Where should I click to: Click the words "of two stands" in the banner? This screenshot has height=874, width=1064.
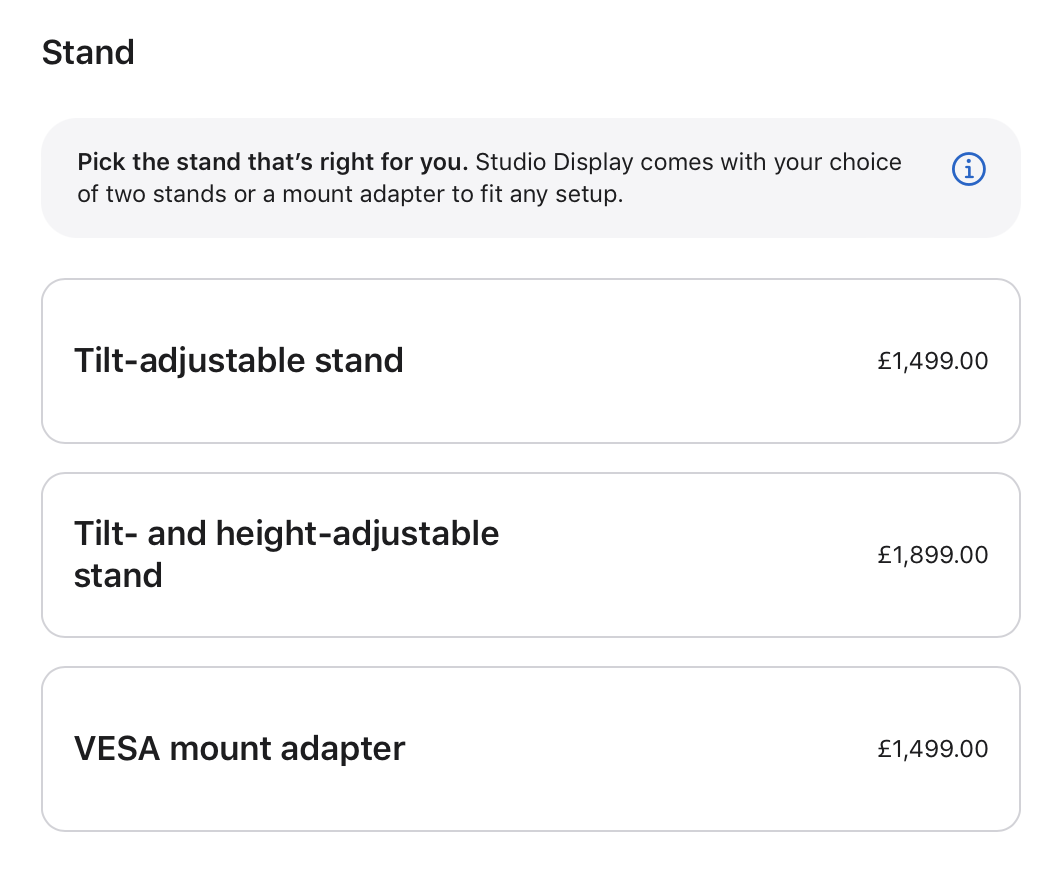coord(152,194)
